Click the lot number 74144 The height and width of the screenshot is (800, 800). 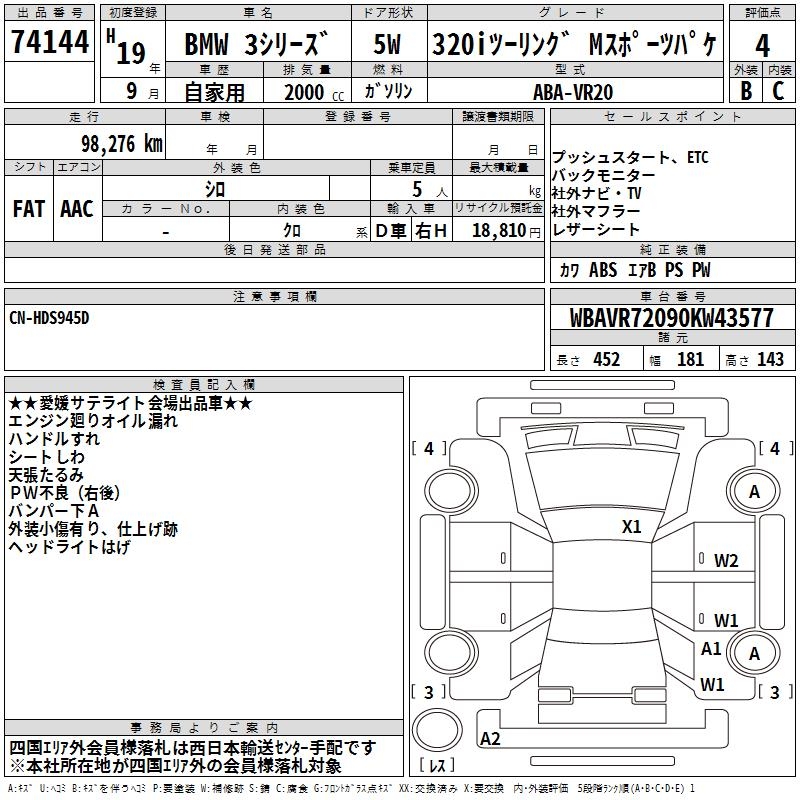[49, 42]
